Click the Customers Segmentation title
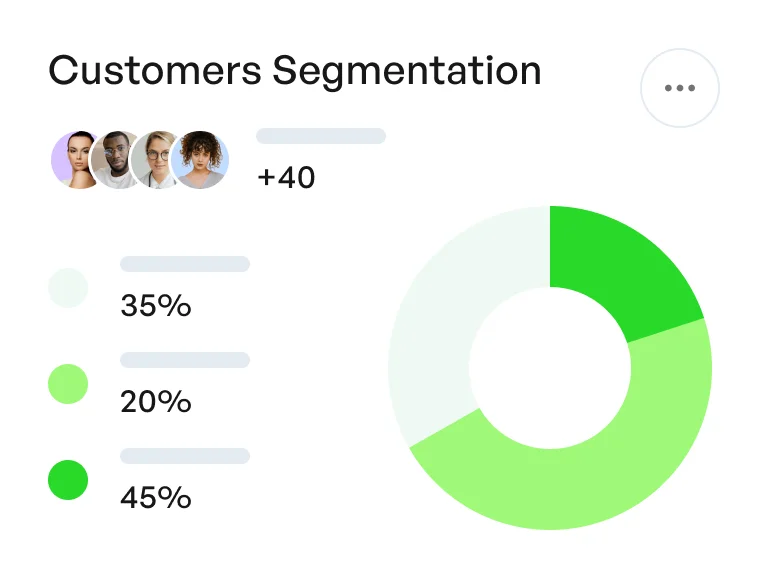The width and height of the screenshot is (768, 576). coord(295,71)
